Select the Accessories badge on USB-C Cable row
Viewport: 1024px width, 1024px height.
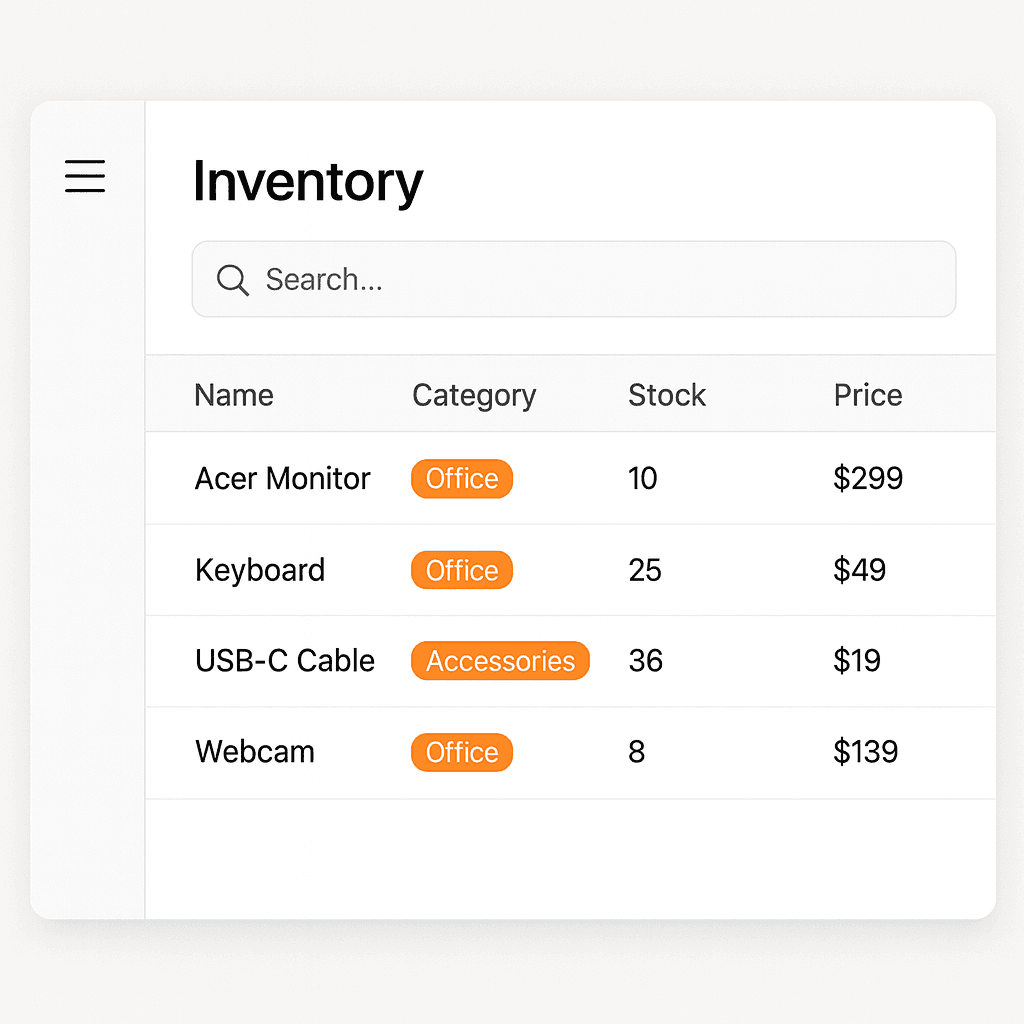[499, 661]
